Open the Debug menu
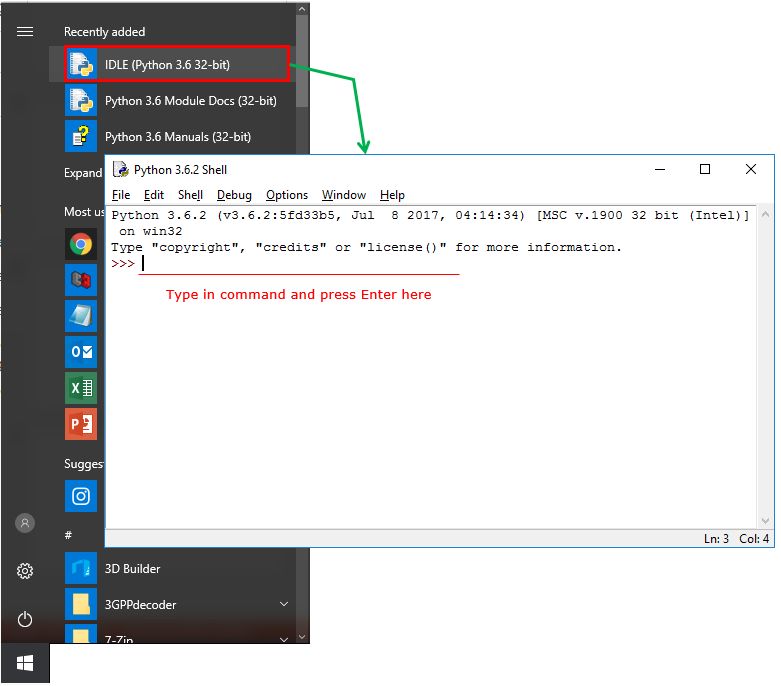781x686 pixels. click(x=234, y=195)
